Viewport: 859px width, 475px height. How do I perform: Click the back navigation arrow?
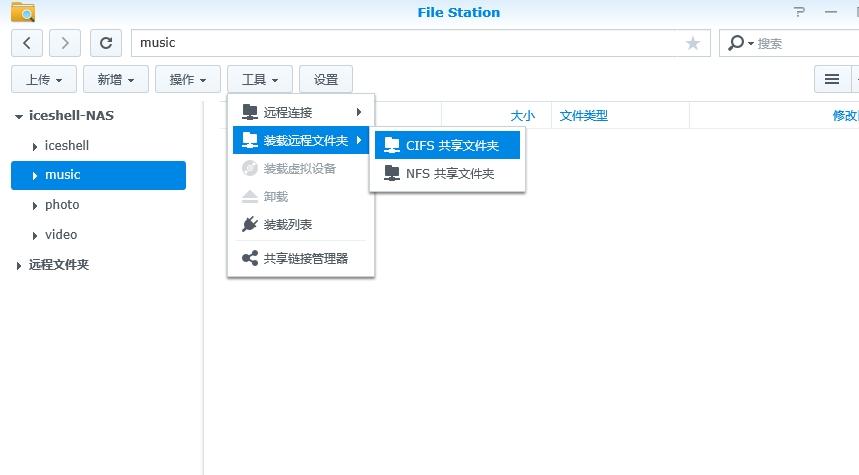click(27, 43)
